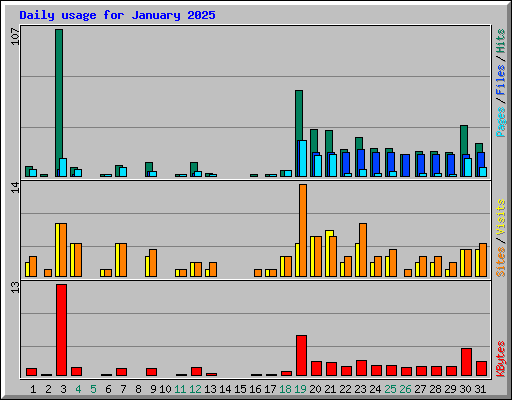Click the 'Daily usage for January 2025' title
This screenshot has width=512, height=400.
pyautogui.click(x=117, y=15)
